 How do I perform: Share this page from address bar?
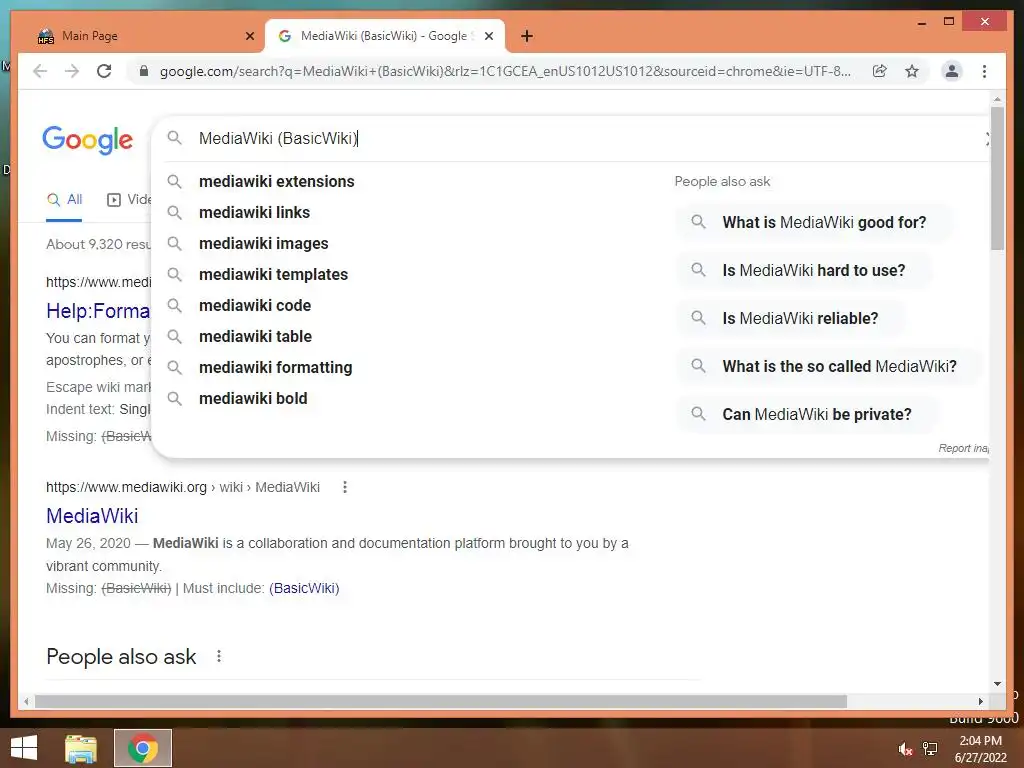(880, 71)
